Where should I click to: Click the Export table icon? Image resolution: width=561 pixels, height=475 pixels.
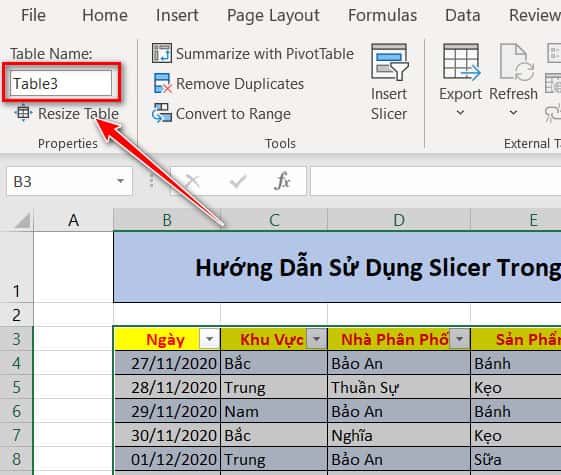461,62
